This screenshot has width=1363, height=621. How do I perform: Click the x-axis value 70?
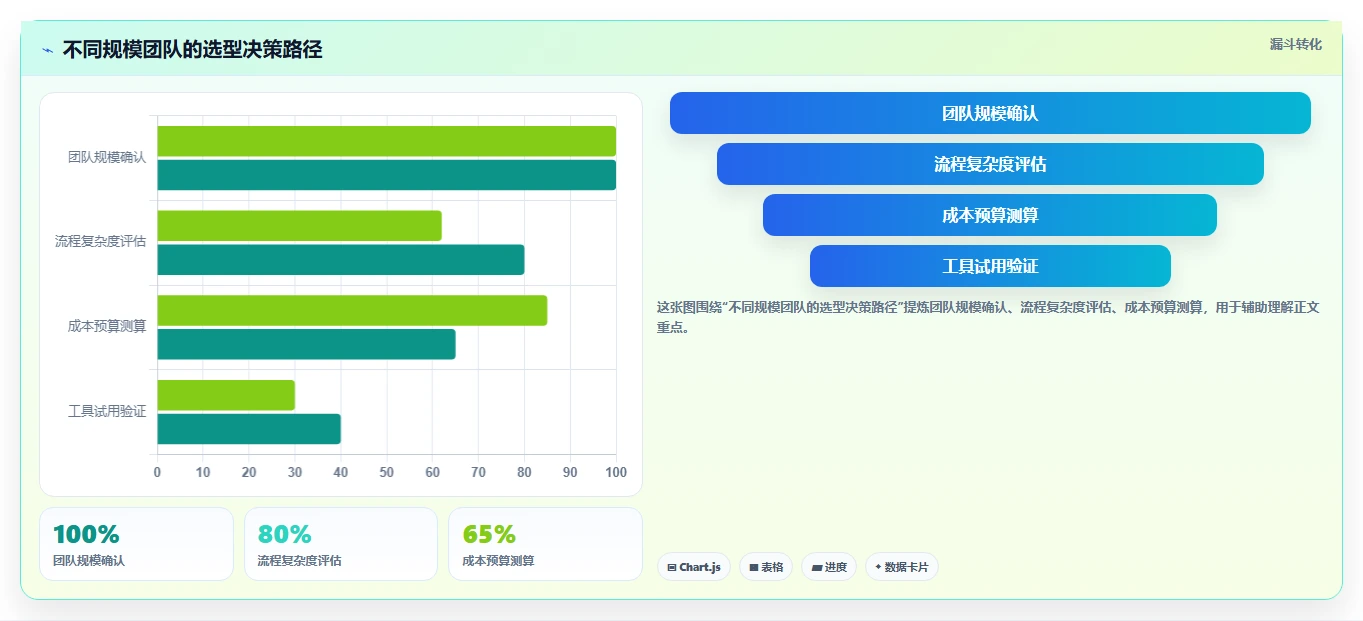click(x=478, y=472)
